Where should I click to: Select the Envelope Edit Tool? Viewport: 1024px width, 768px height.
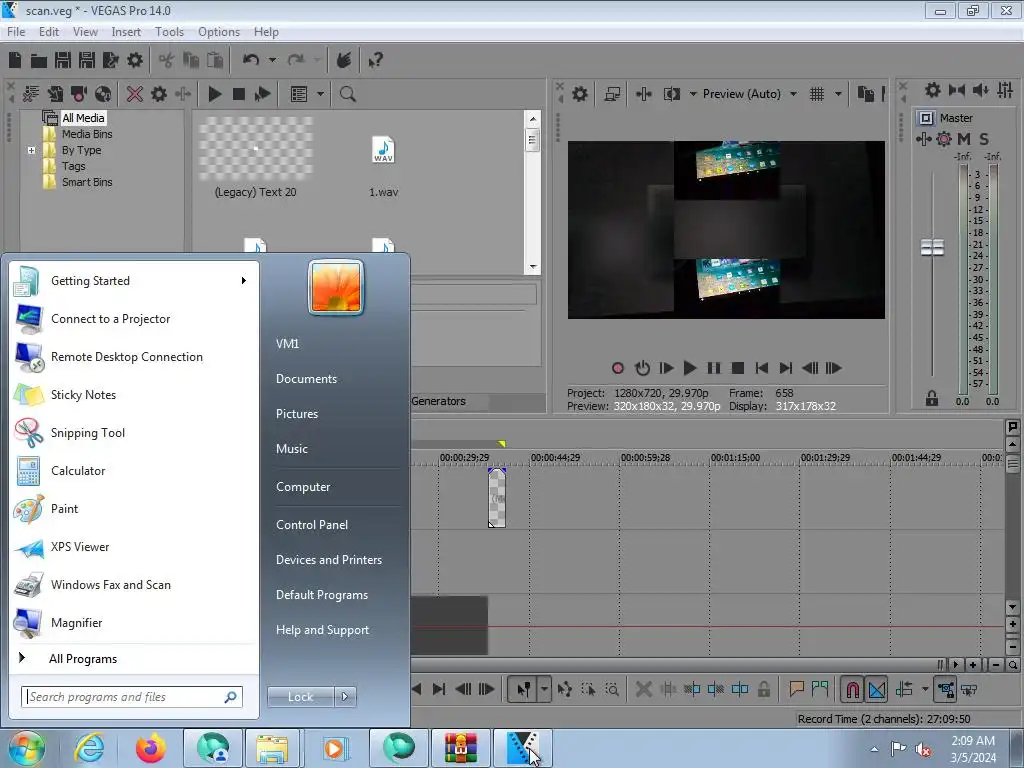565,689
